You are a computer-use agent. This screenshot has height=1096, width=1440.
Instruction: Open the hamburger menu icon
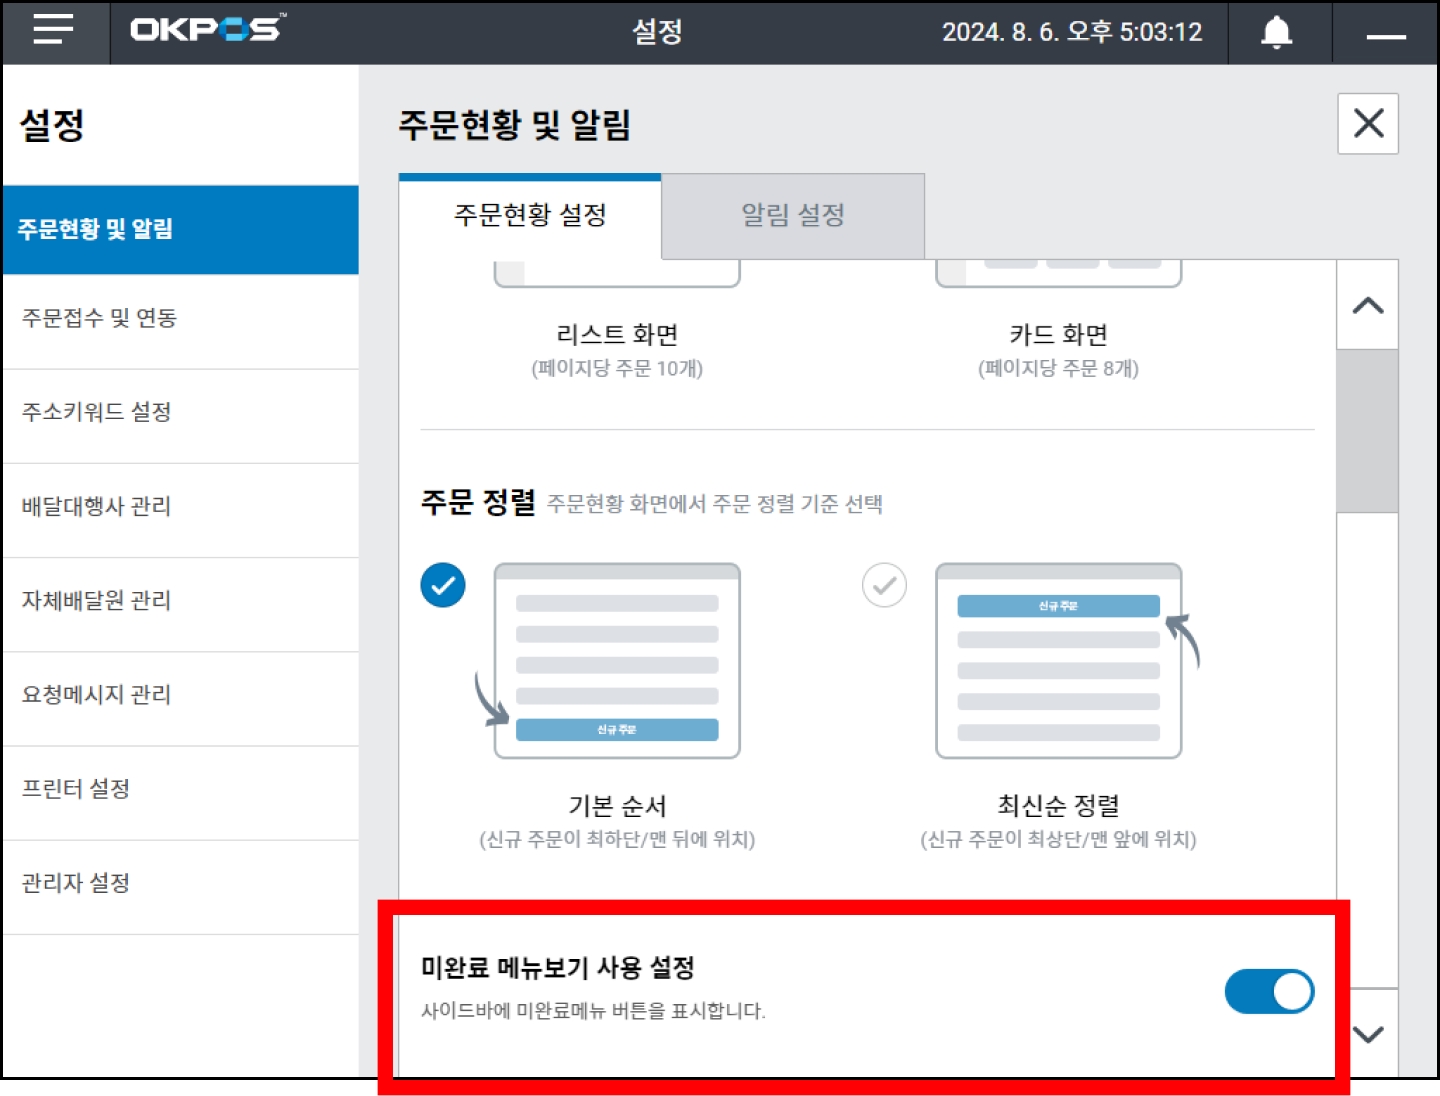54,31
